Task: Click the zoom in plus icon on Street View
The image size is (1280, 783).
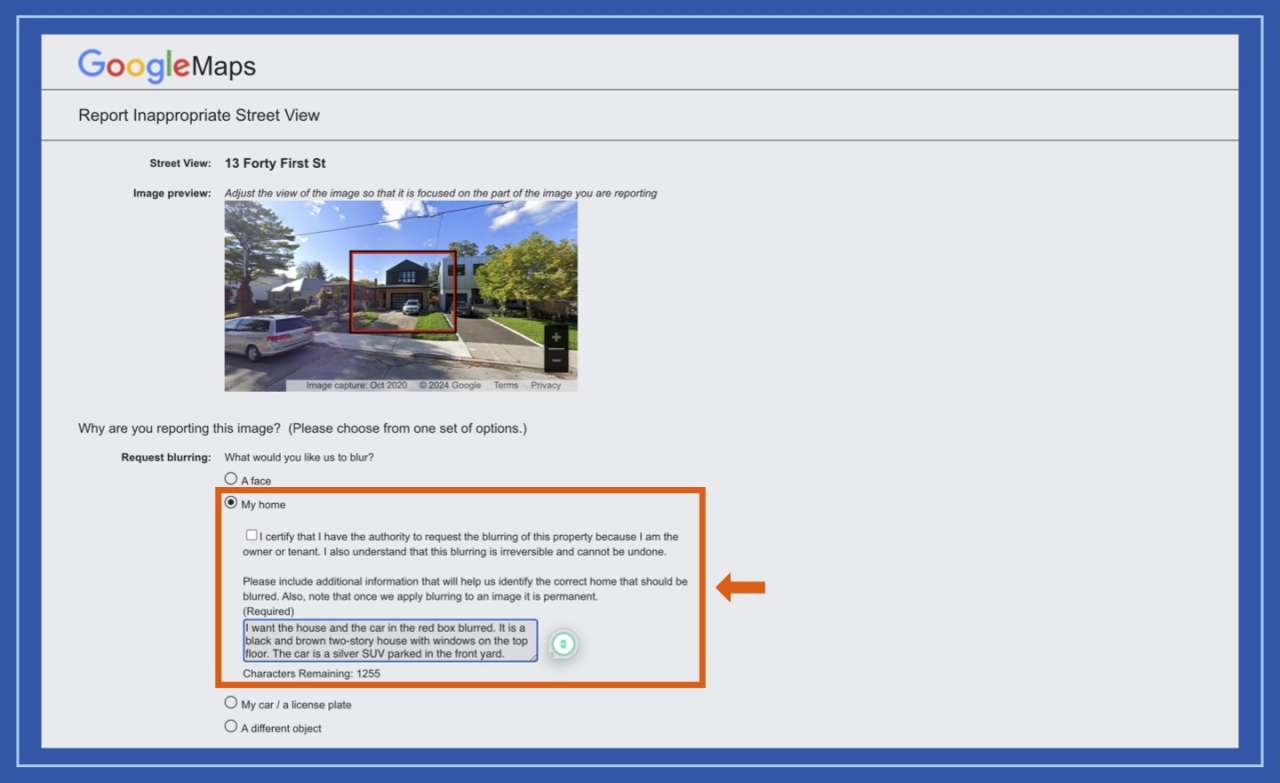Action: (x=556, y=337)
